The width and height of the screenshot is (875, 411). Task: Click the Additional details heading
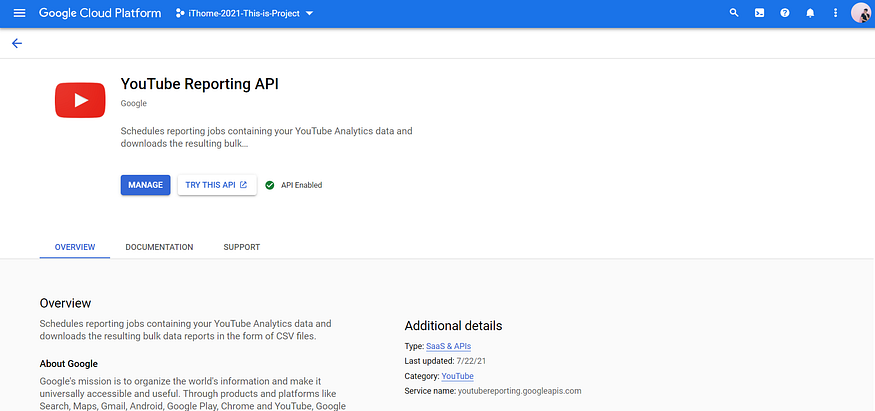pyautogui.click(x=453, y=326)
